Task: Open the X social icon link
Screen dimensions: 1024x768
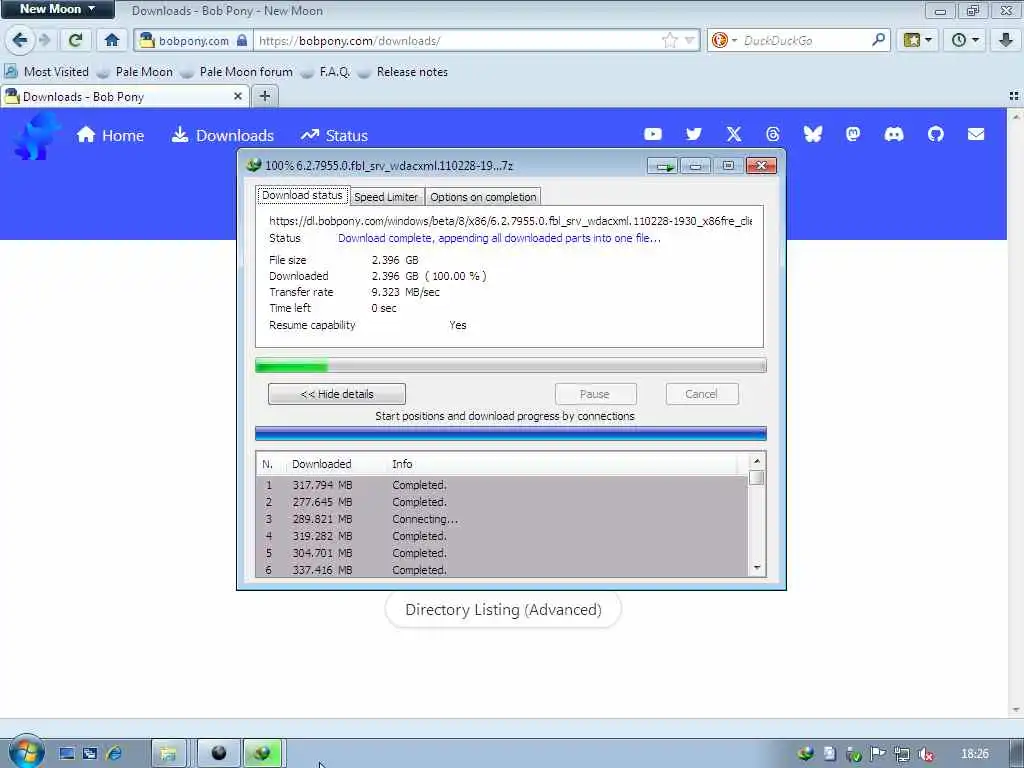Action: (734, 135)
